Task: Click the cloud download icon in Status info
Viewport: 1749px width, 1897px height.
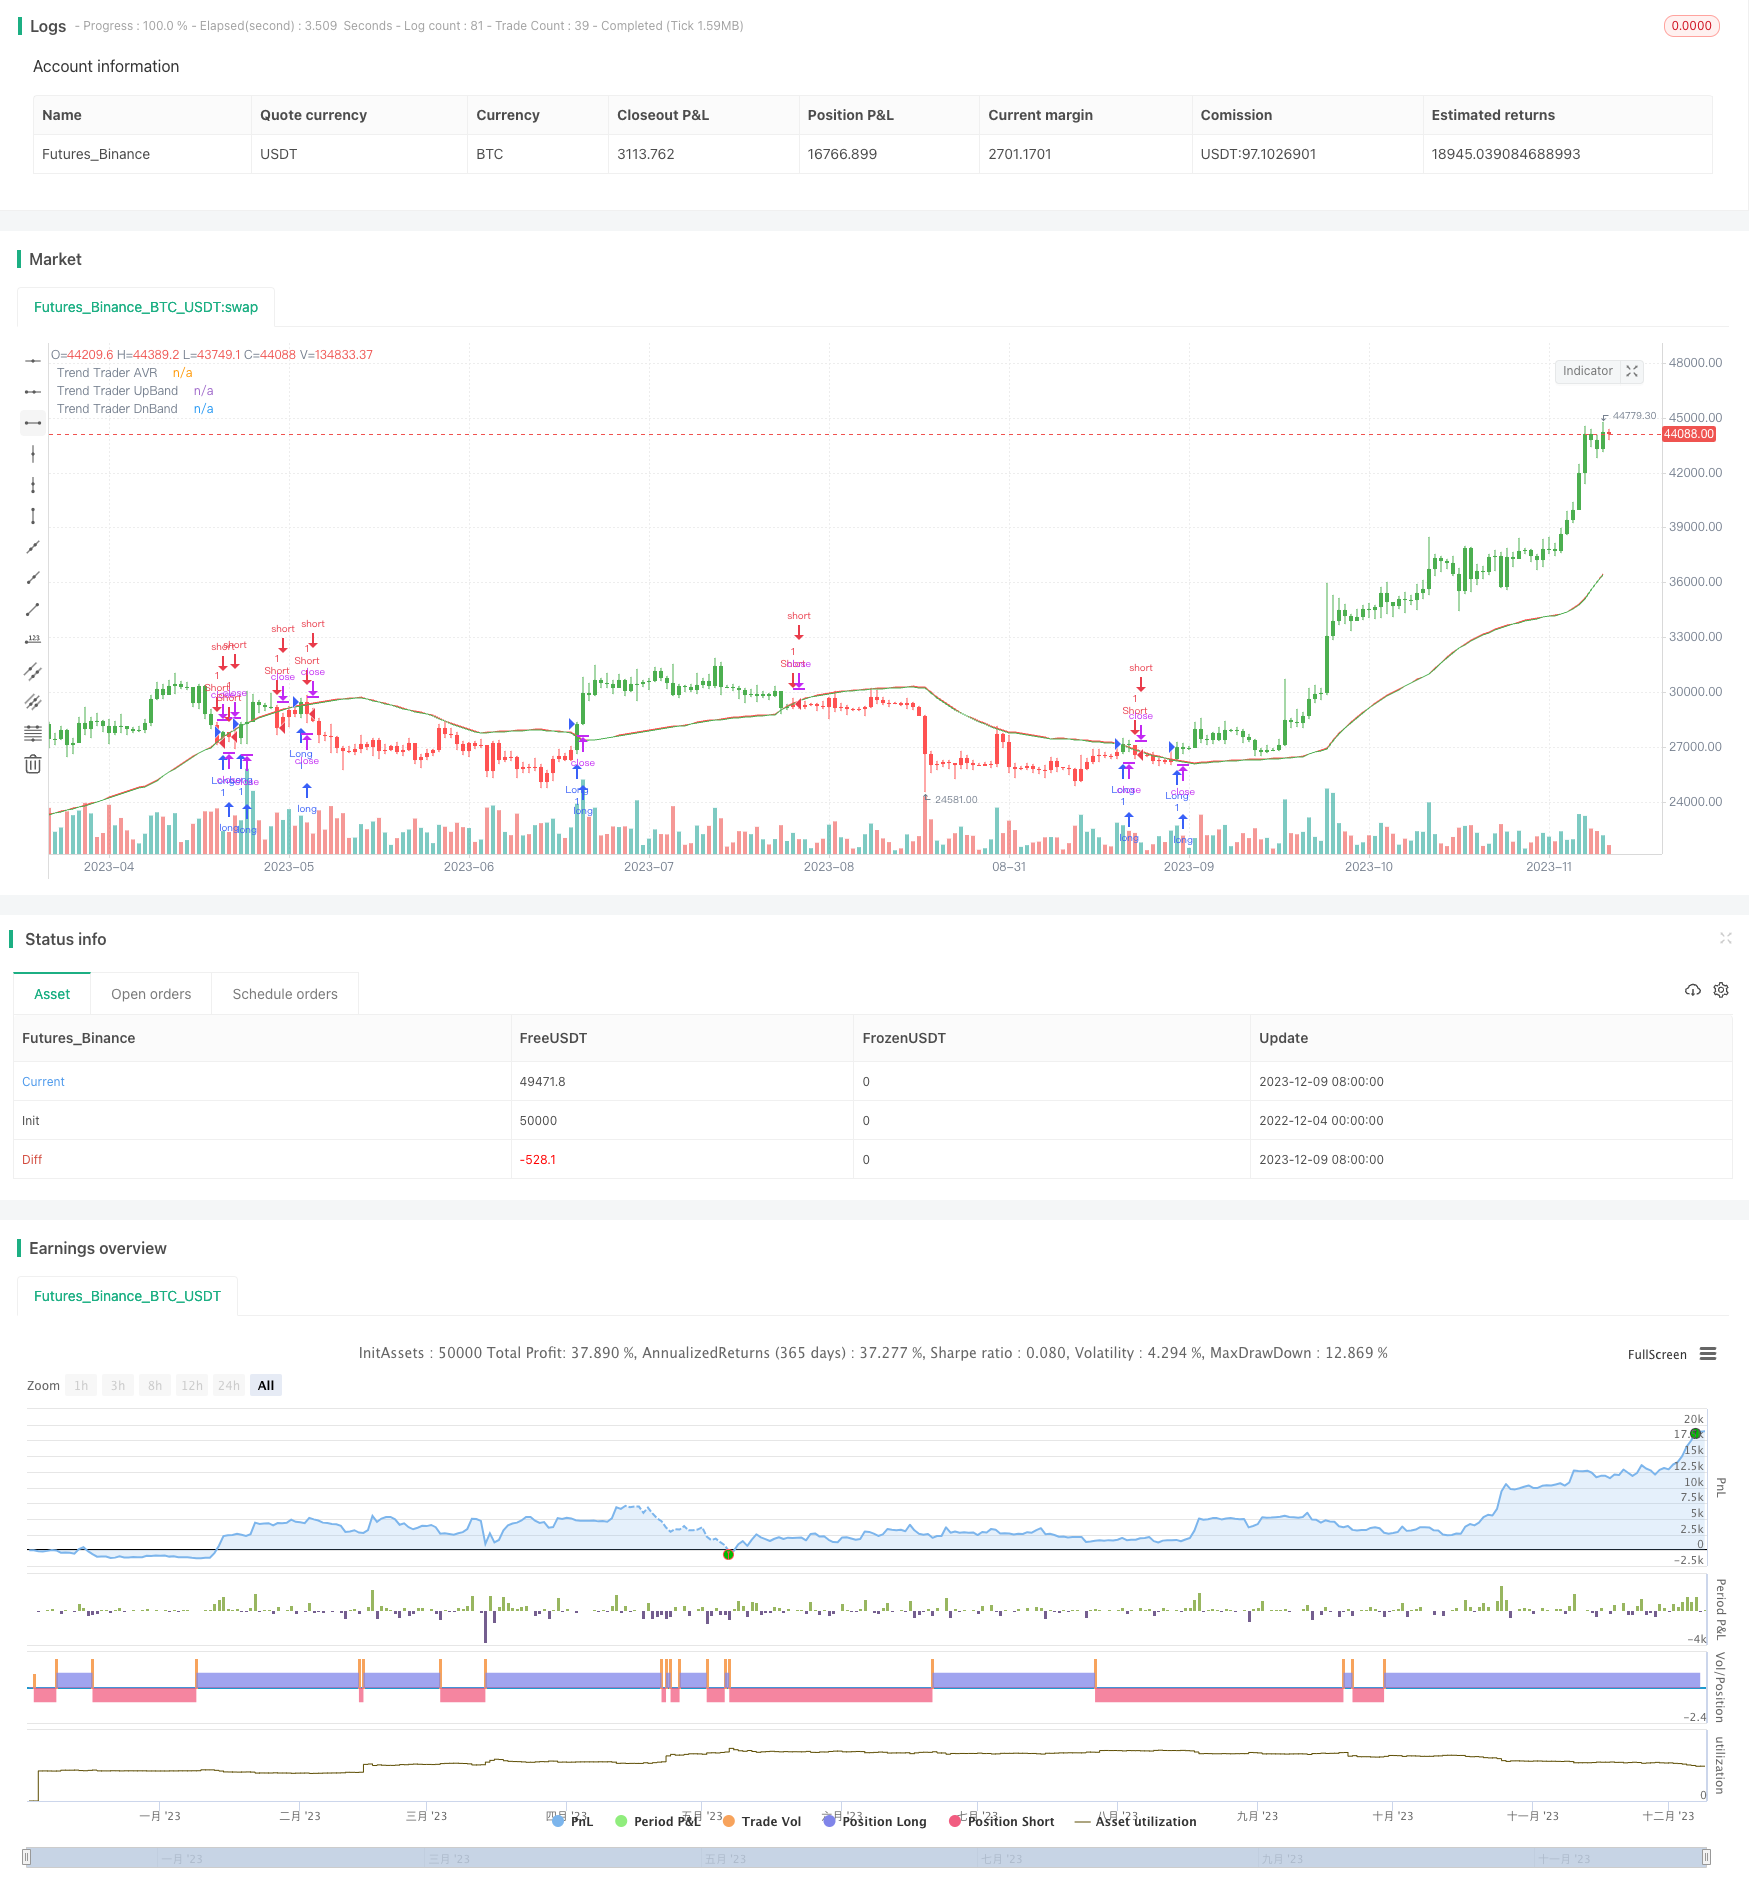Action: tap(1692, 990)
